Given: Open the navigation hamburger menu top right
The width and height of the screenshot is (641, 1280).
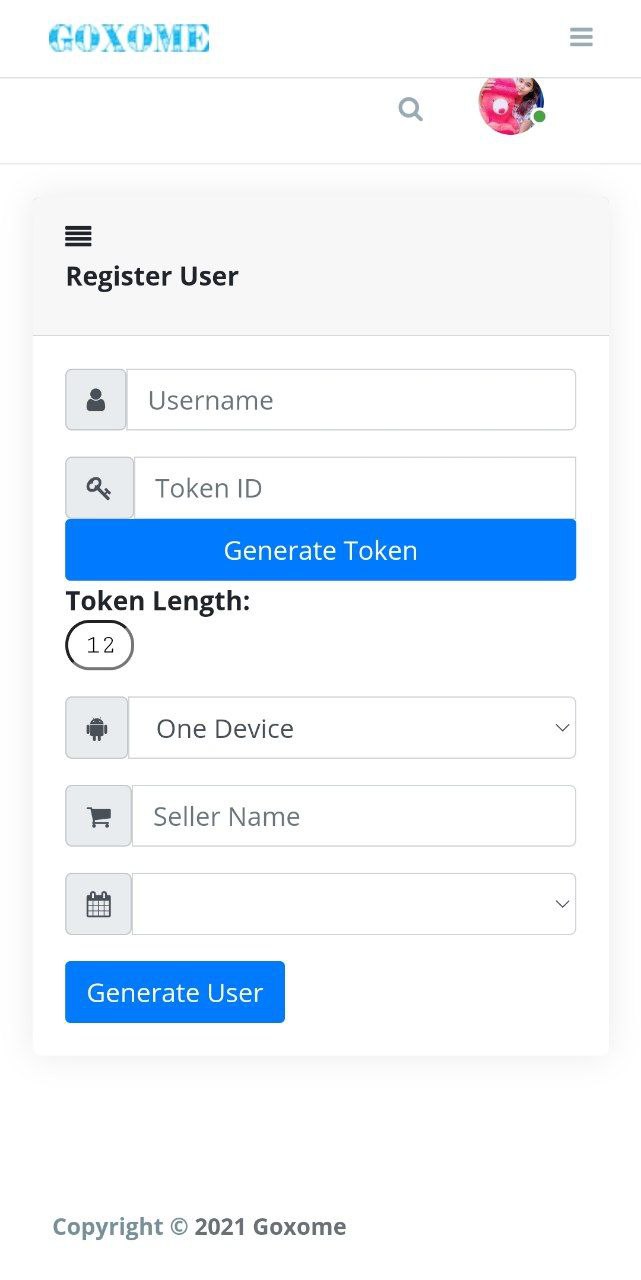Looking at the screenshot, I should [x=581, y=37].
